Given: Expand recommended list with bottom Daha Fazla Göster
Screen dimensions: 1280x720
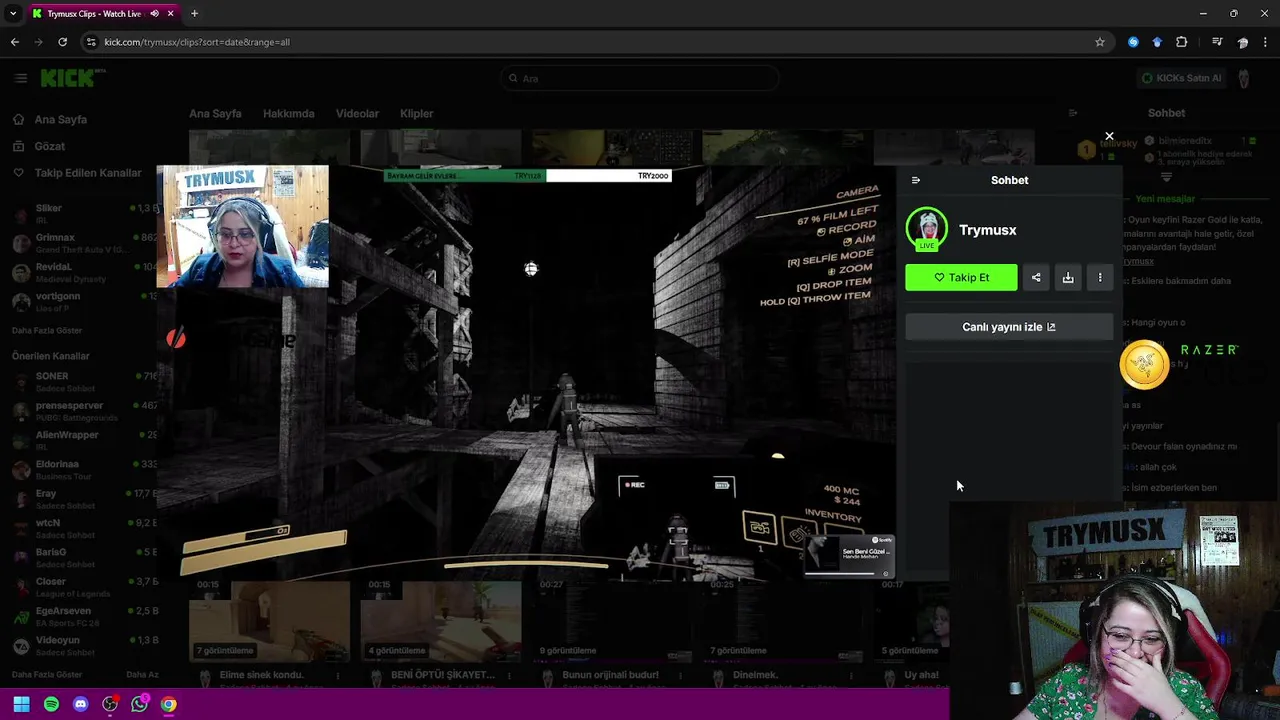Looking at the screenshot, I should pos(47,675).
